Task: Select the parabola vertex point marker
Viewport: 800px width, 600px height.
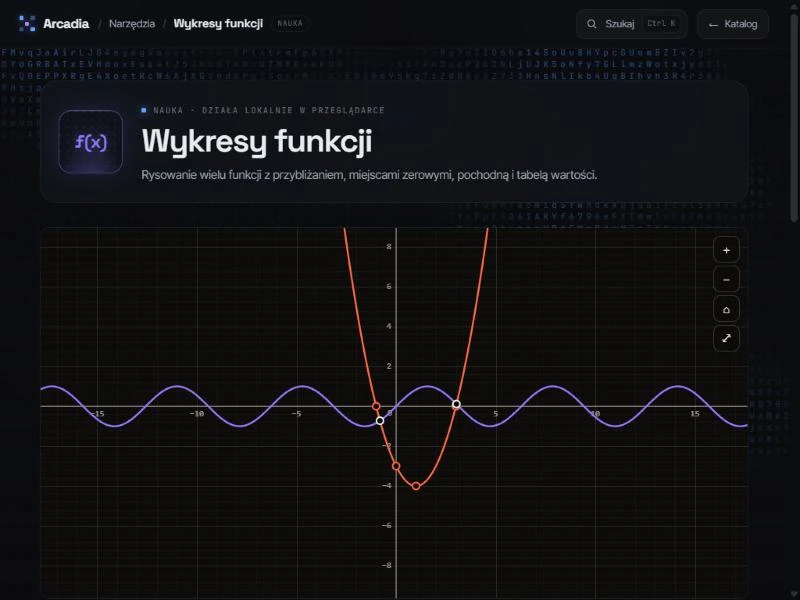Action: pos(416,486)
